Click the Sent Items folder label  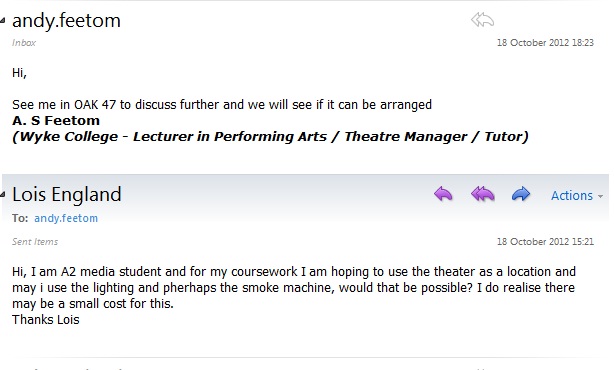35,242
